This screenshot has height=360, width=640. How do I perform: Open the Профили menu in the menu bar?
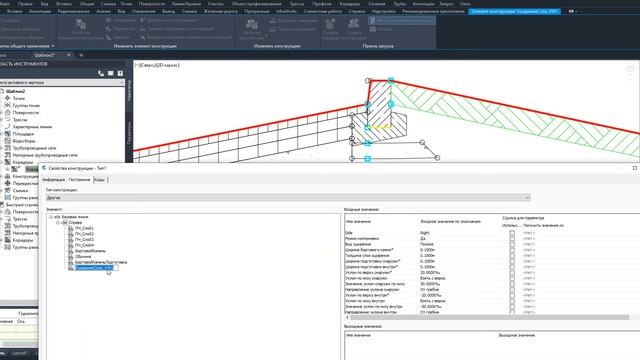322,4
